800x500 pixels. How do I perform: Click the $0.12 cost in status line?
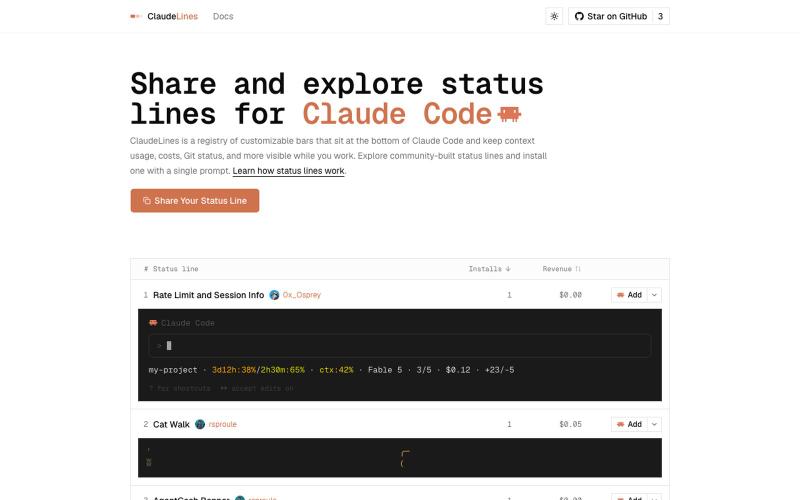(x=458, y=370)
